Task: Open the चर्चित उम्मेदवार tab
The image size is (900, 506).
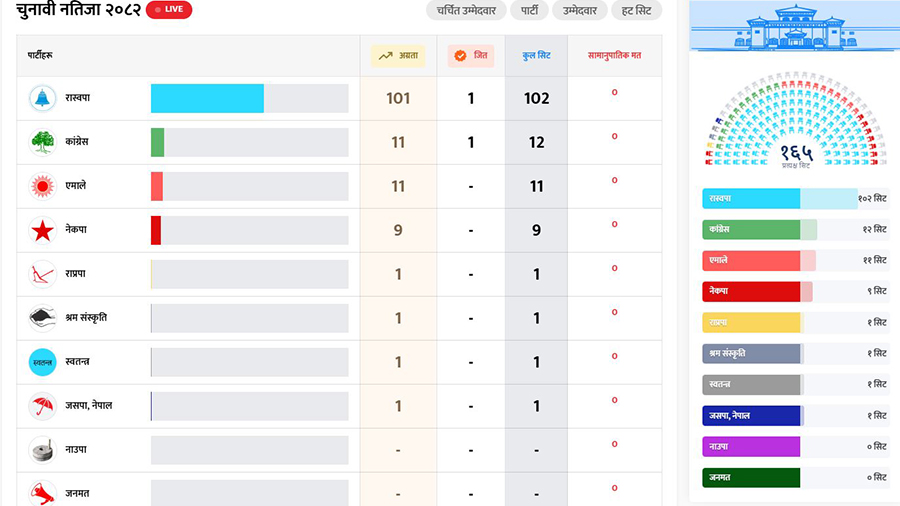Action: click(464, 11)
